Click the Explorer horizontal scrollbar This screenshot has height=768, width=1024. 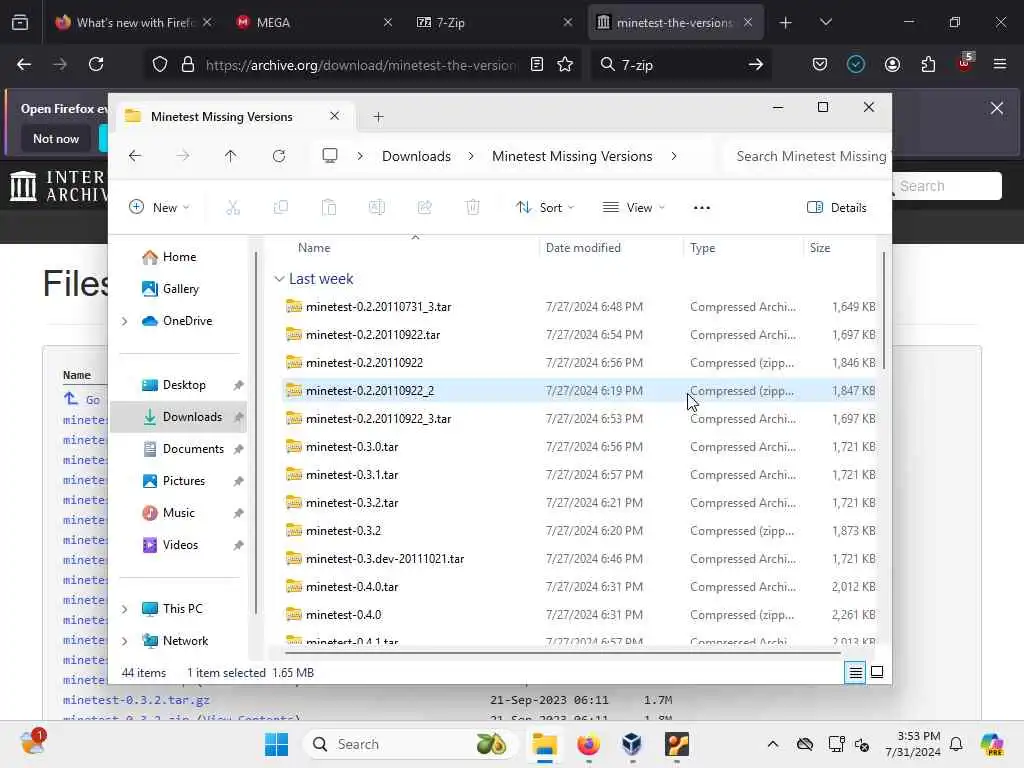click(562, 652)
